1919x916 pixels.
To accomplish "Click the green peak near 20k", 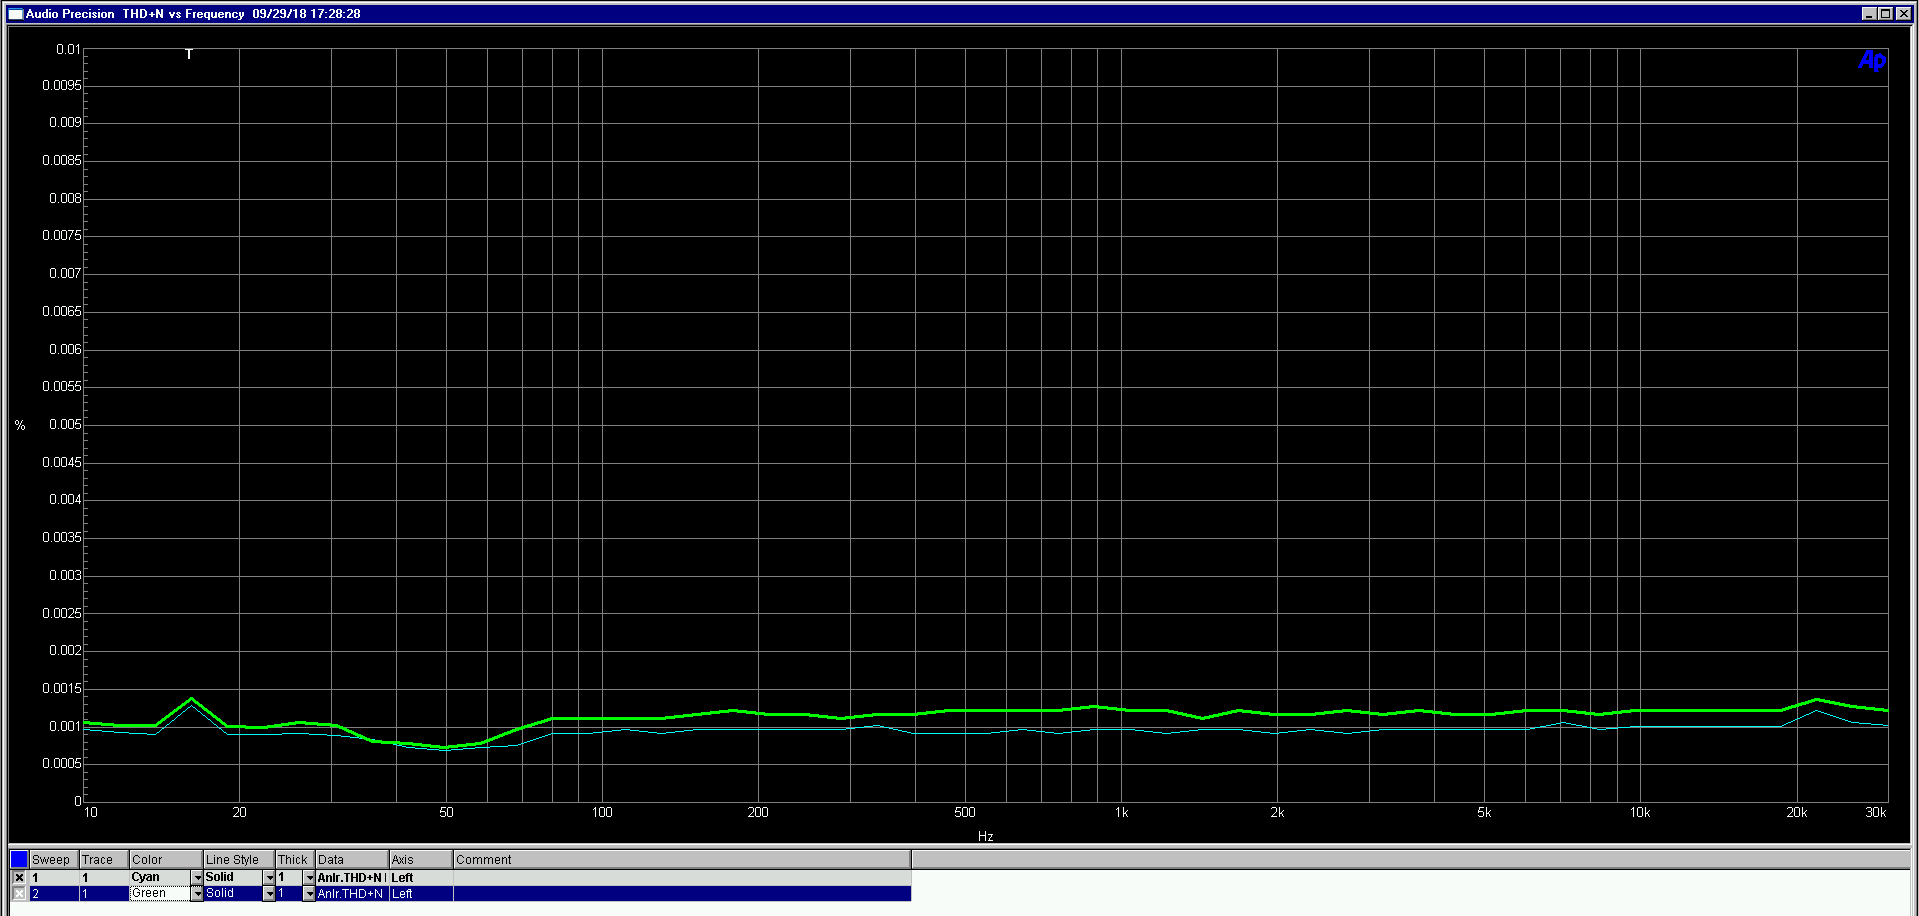I will 1816,700.
